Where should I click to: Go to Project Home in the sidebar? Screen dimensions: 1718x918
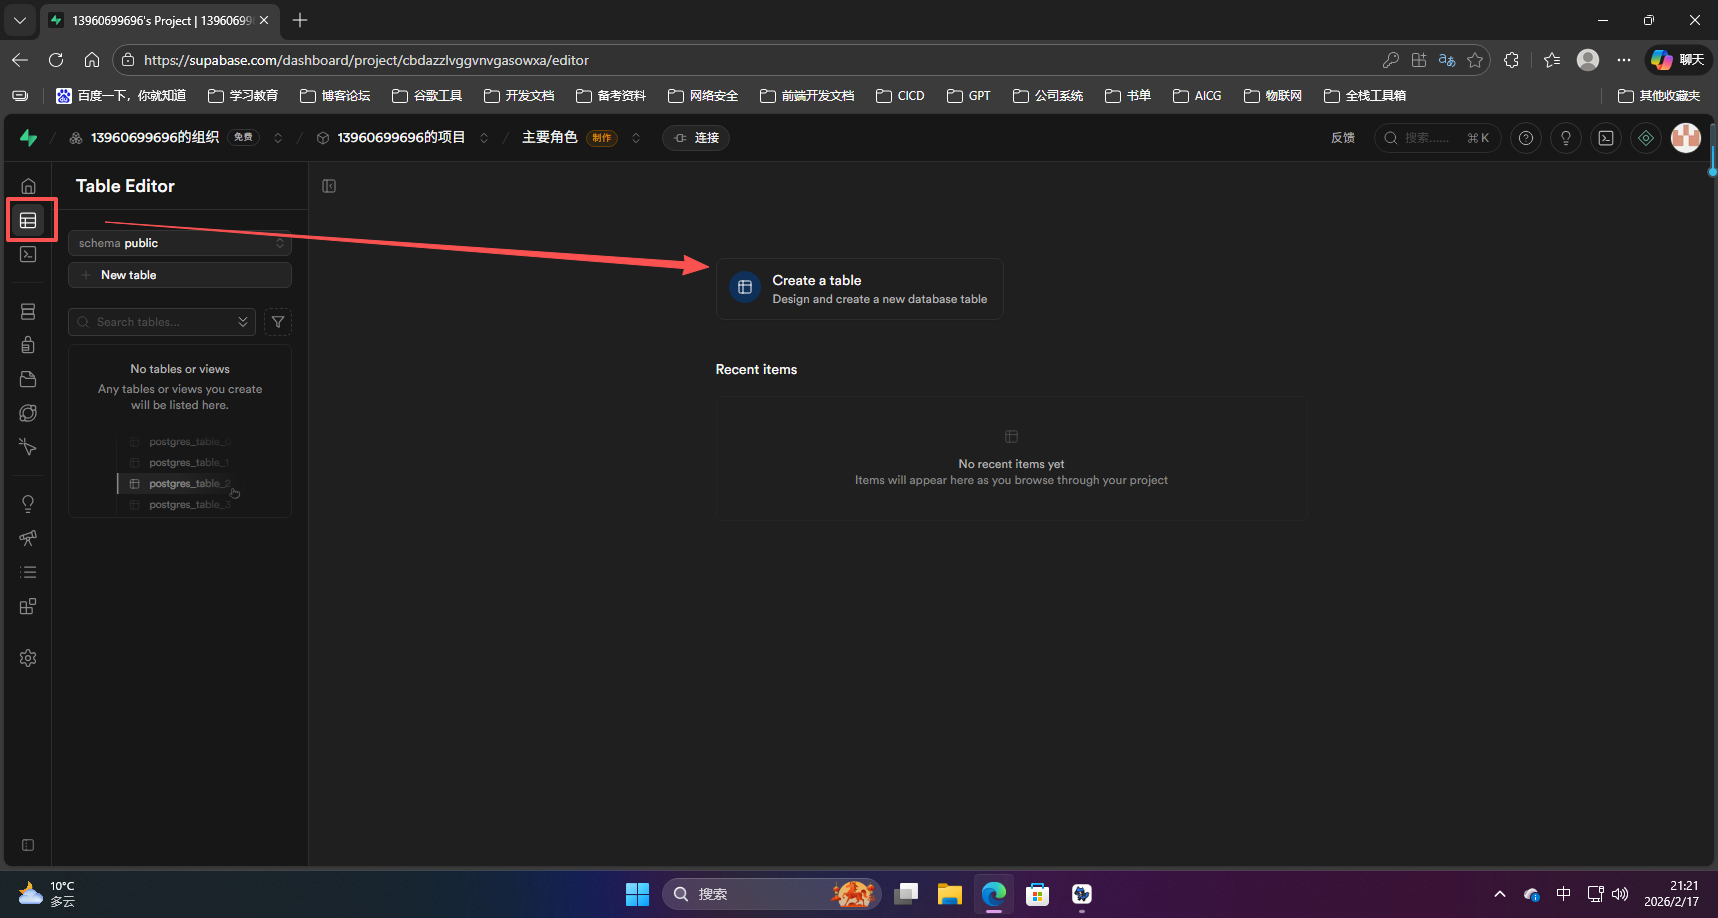(x=28, y=186)
